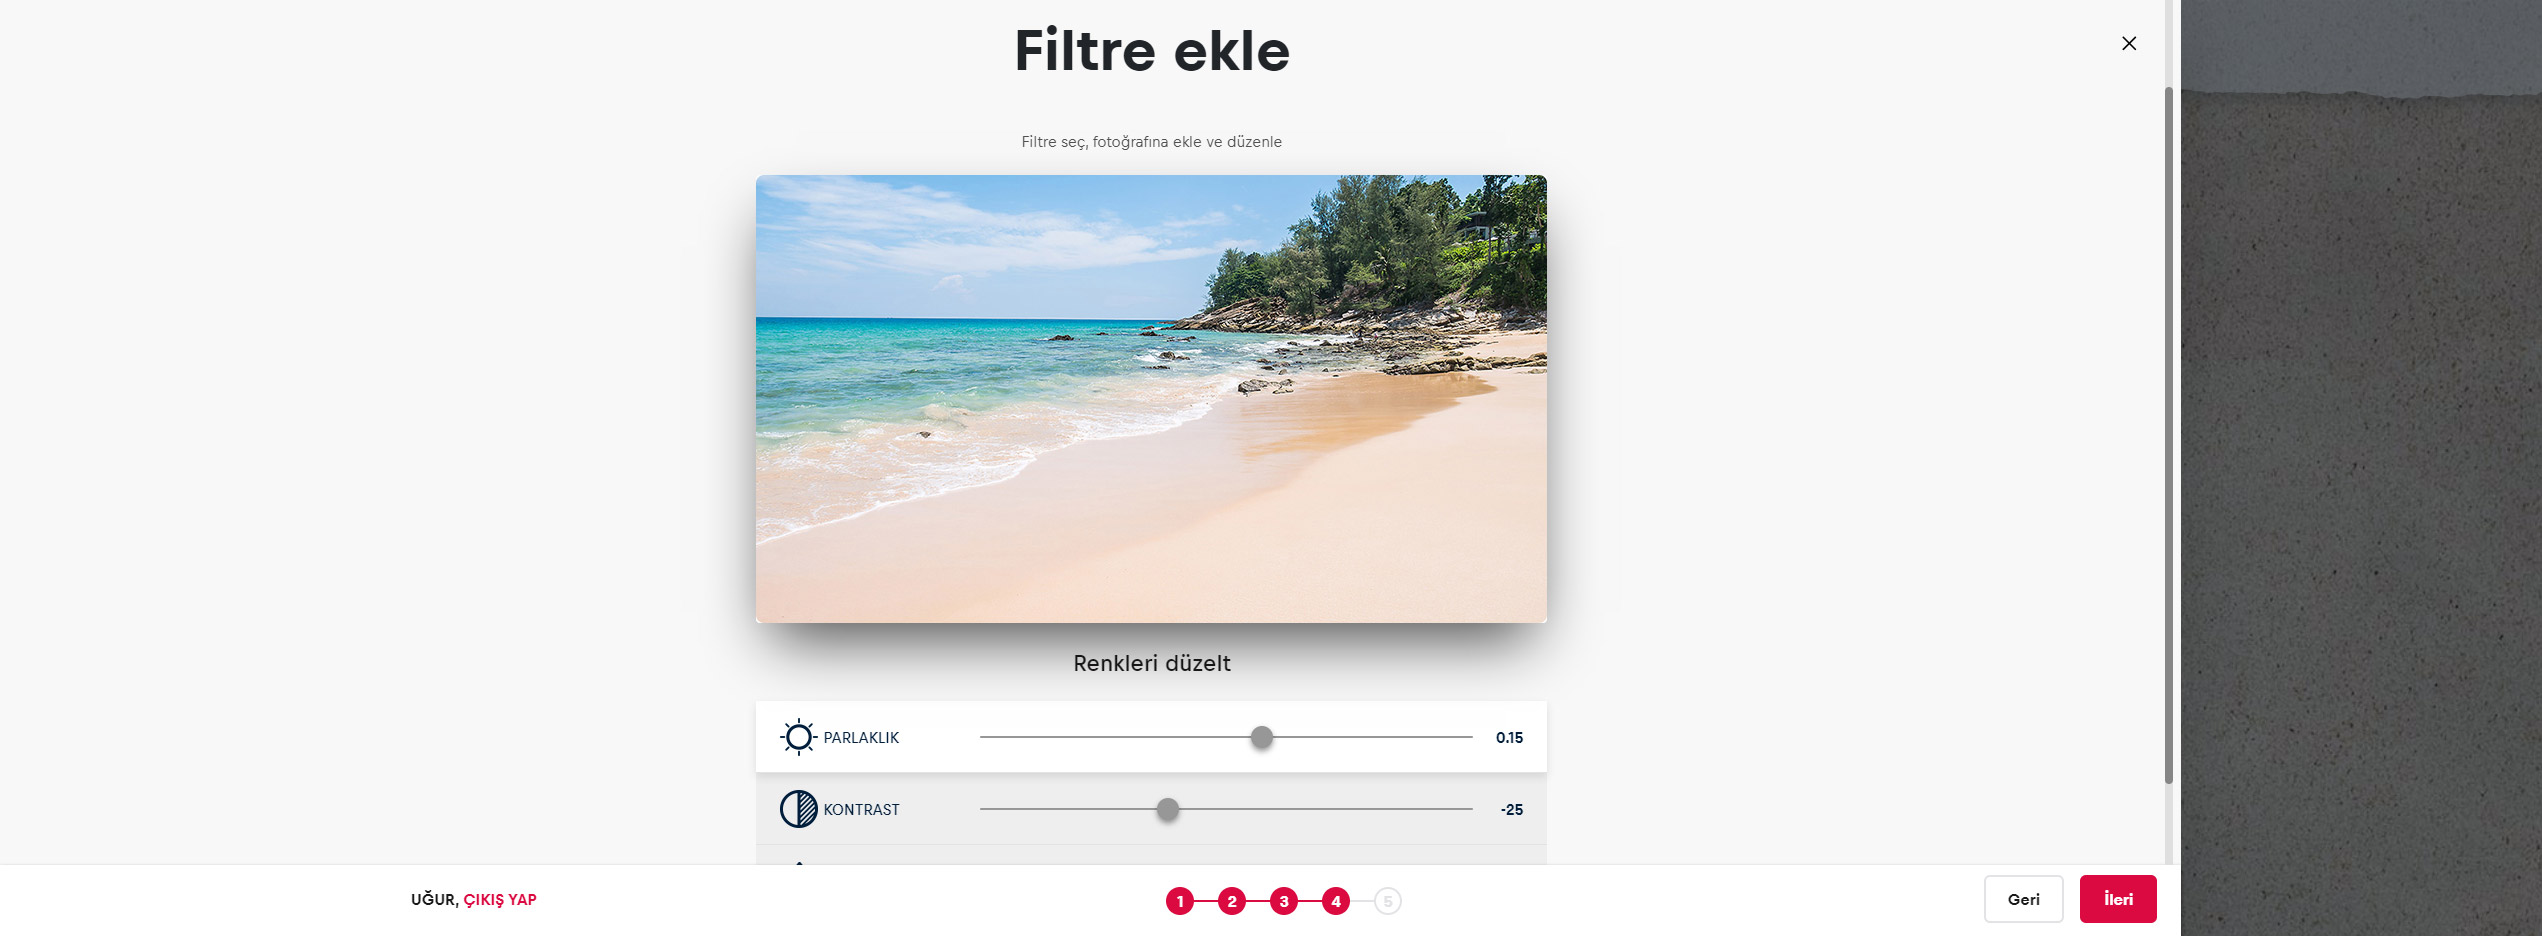
Task: Click the brightness value 0.15
Action: point(1509,737)
